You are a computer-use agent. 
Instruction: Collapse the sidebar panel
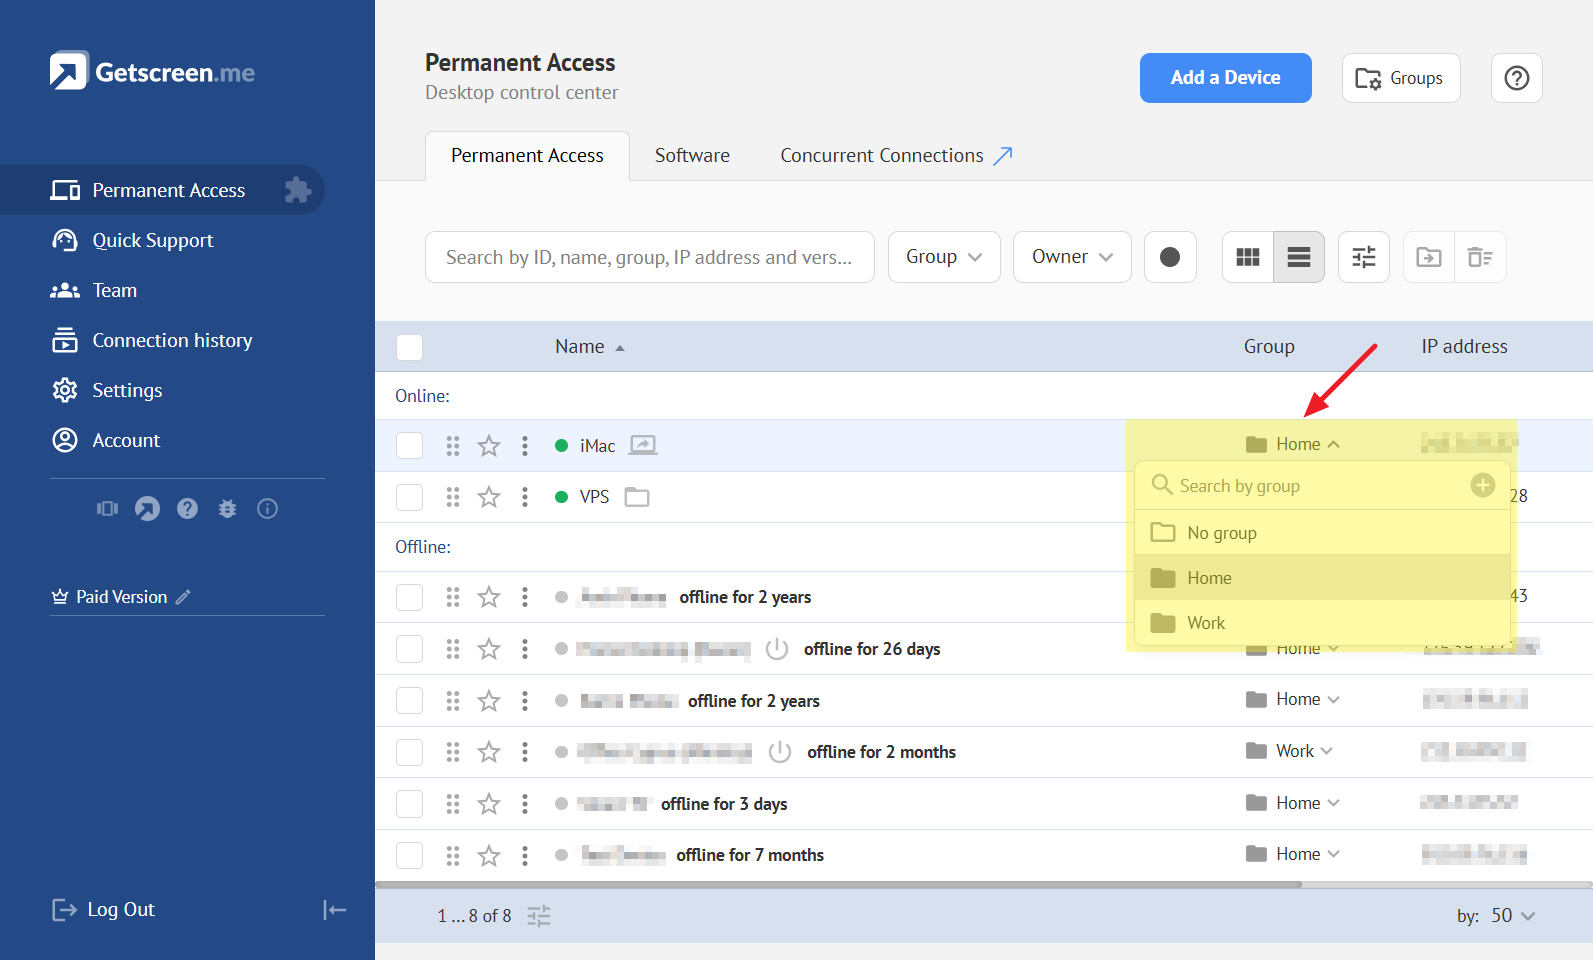334,909
